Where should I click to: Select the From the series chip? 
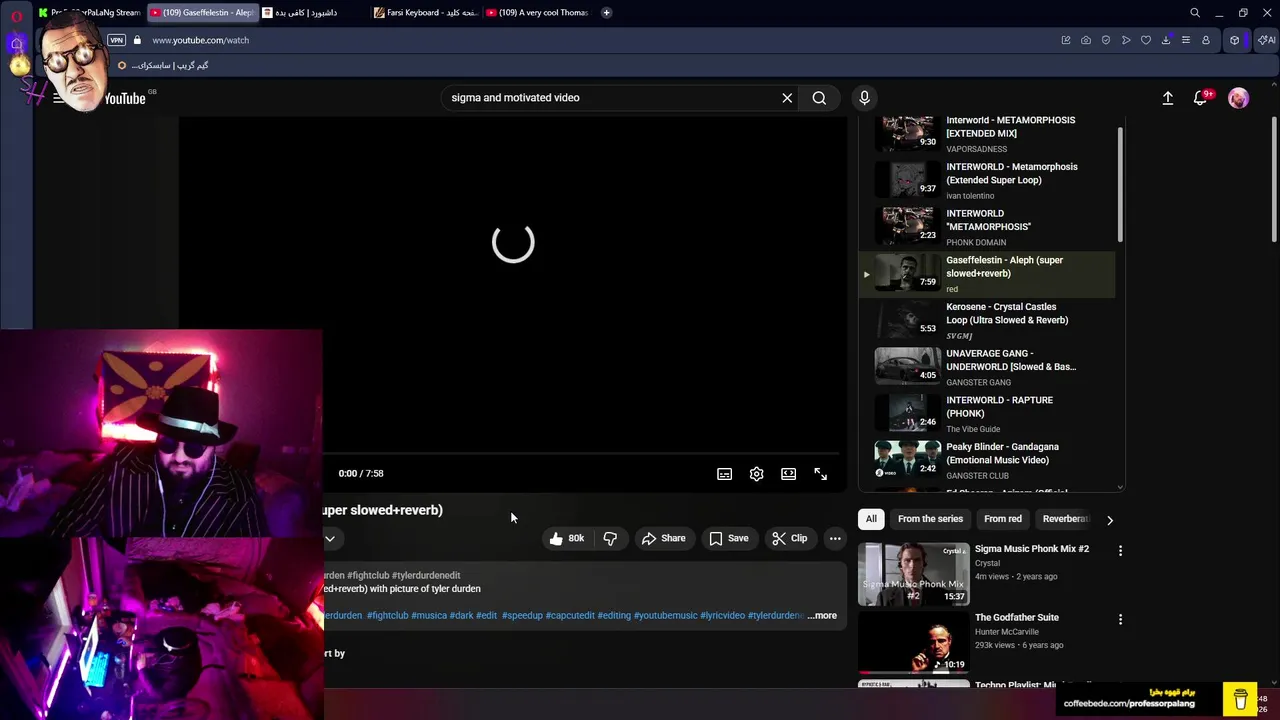(x=930, y=519)
